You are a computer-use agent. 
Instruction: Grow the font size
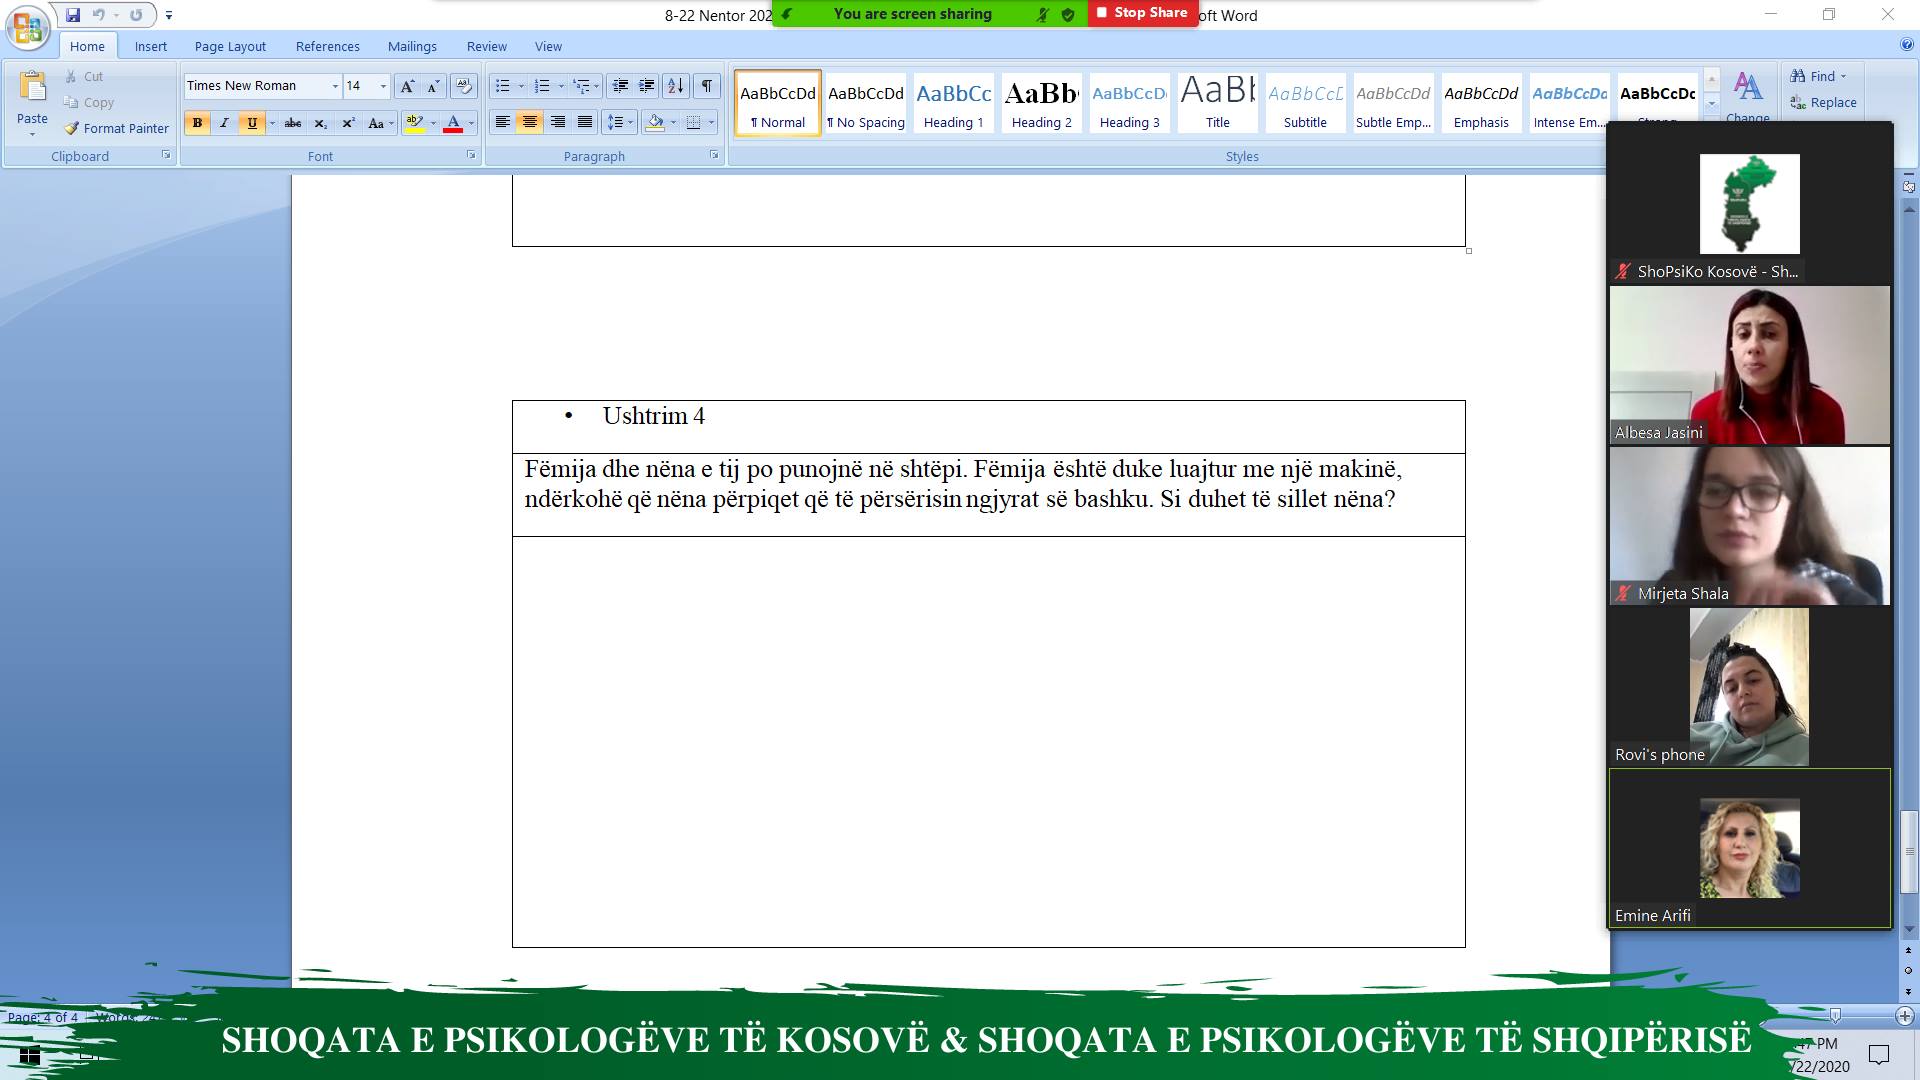[x=407, y=86]
